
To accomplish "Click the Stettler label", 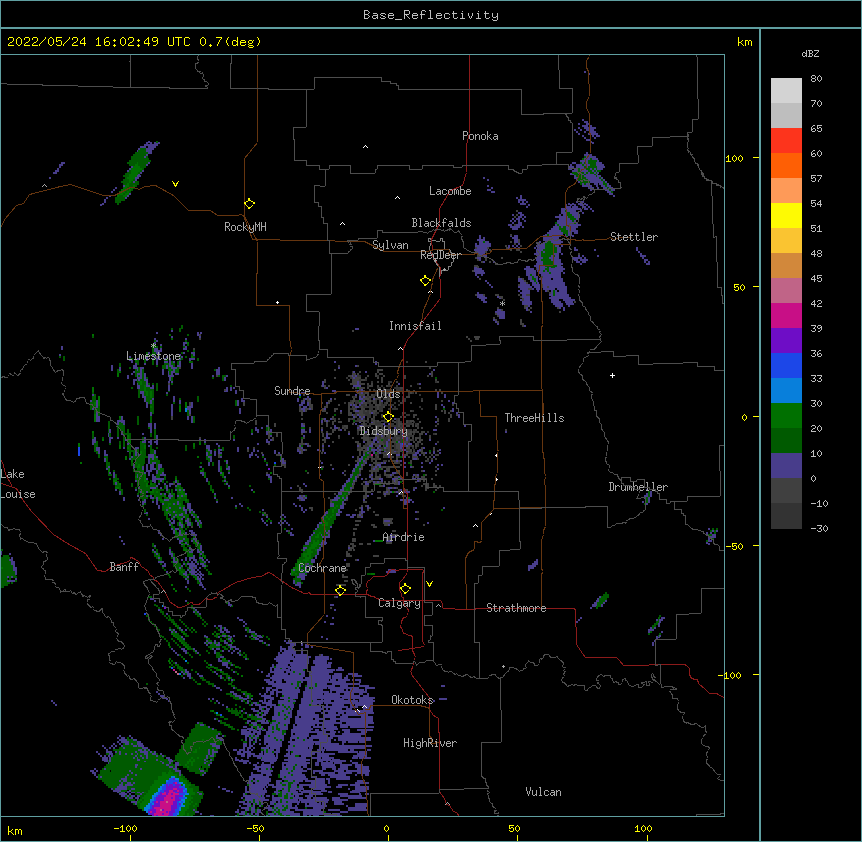I will tap(634, 237).
